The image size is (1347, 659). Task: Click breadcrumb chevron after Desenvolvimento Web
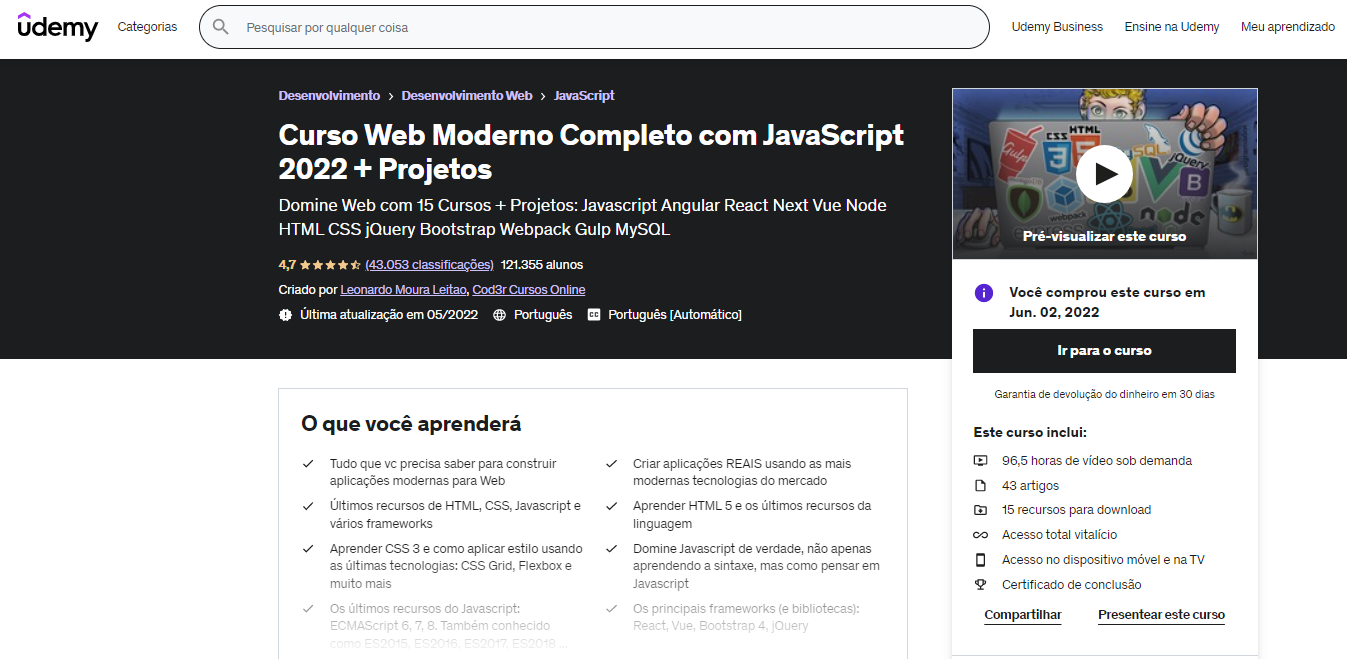(x=543, y=96)
